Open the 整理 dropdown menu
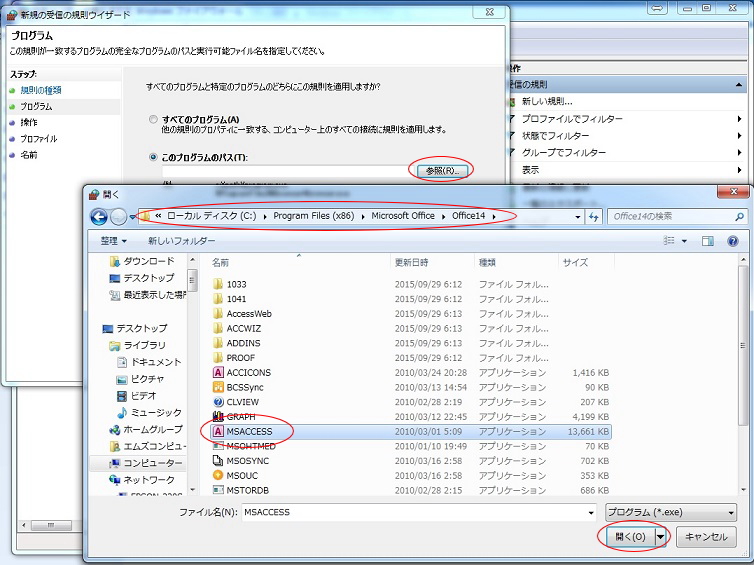Image resolution: width=754 pixels, height=565 pixels. [113, 240]
